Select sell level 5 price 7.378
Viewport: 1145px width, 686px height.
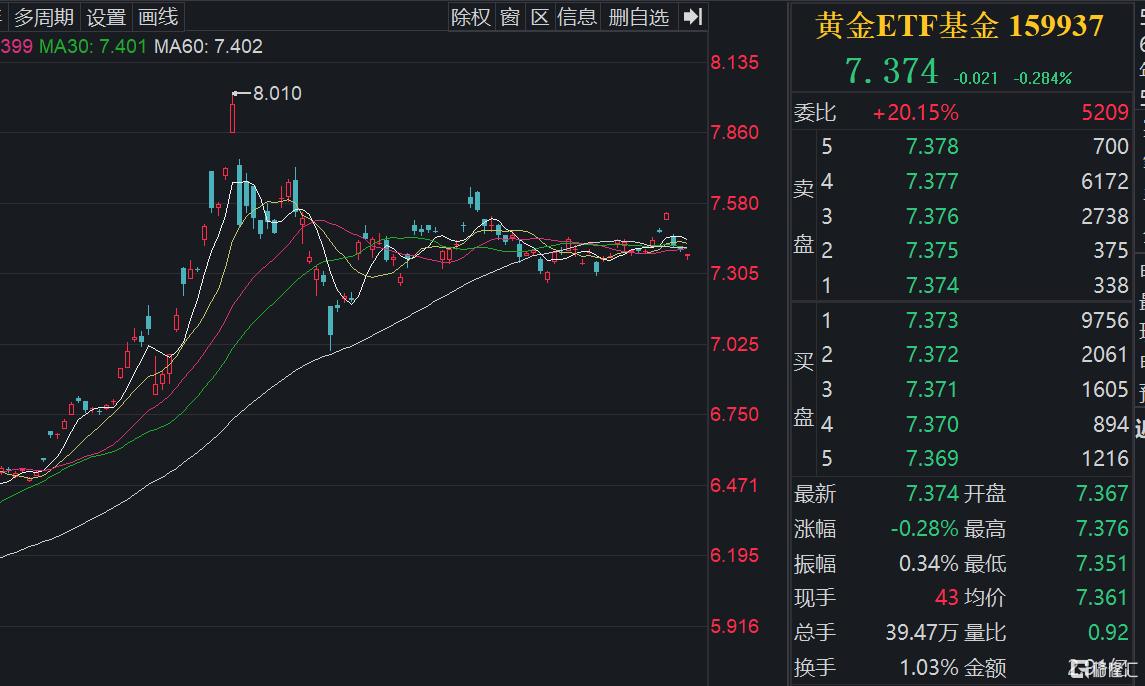932,147
